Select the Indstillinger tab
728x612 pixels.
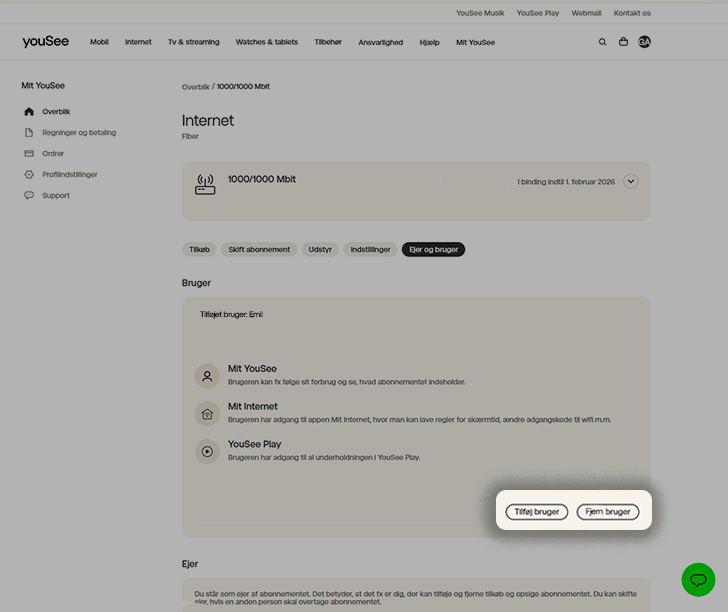pyautogui.click(x=370, y=249)
